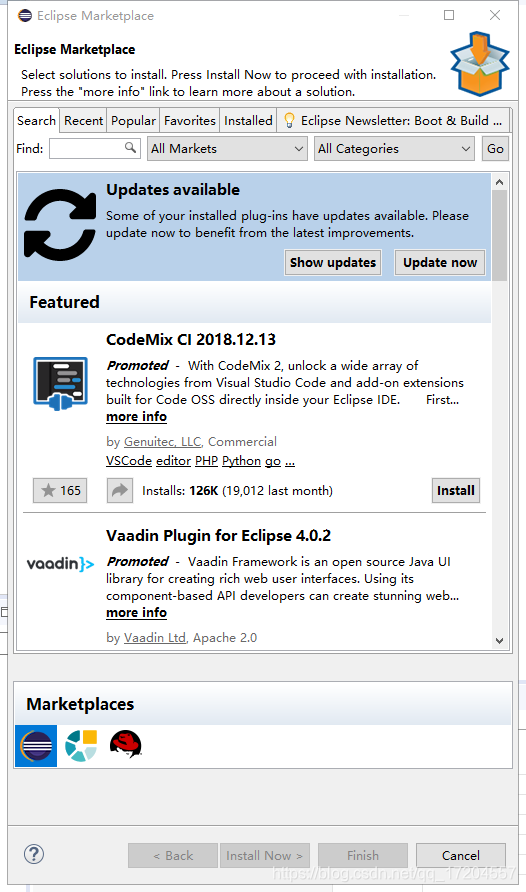
Task: Switch to the Search tab
Action: (36, 121)
